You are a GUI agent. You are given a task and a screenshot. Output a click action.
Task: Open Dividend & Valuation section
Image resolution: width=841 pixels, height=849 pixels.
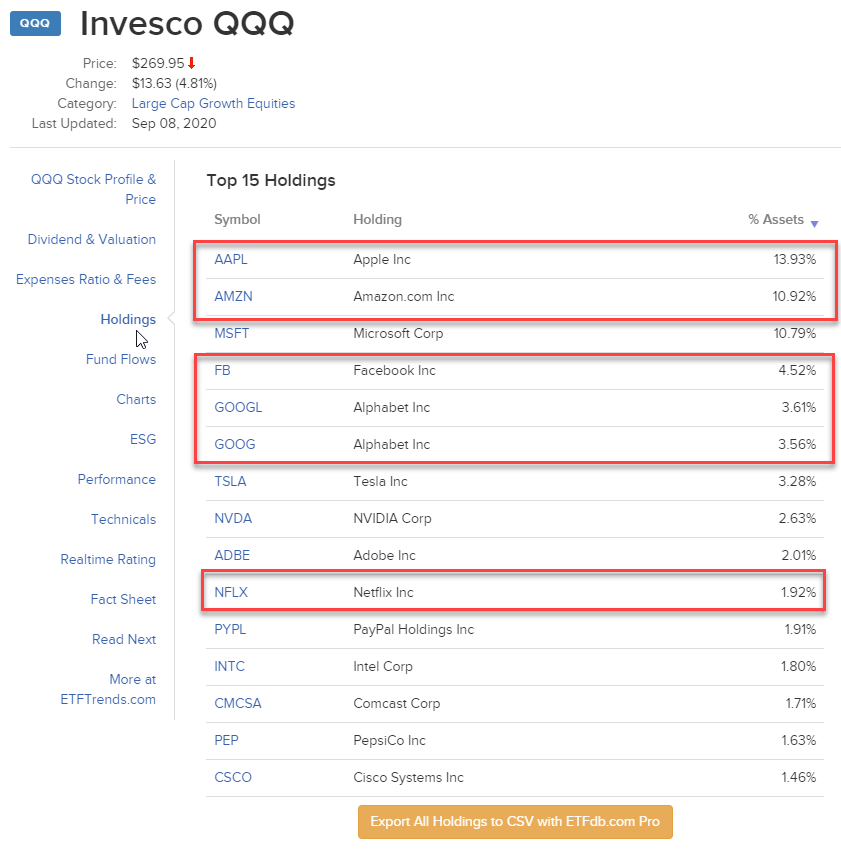(x=92, y=239)
